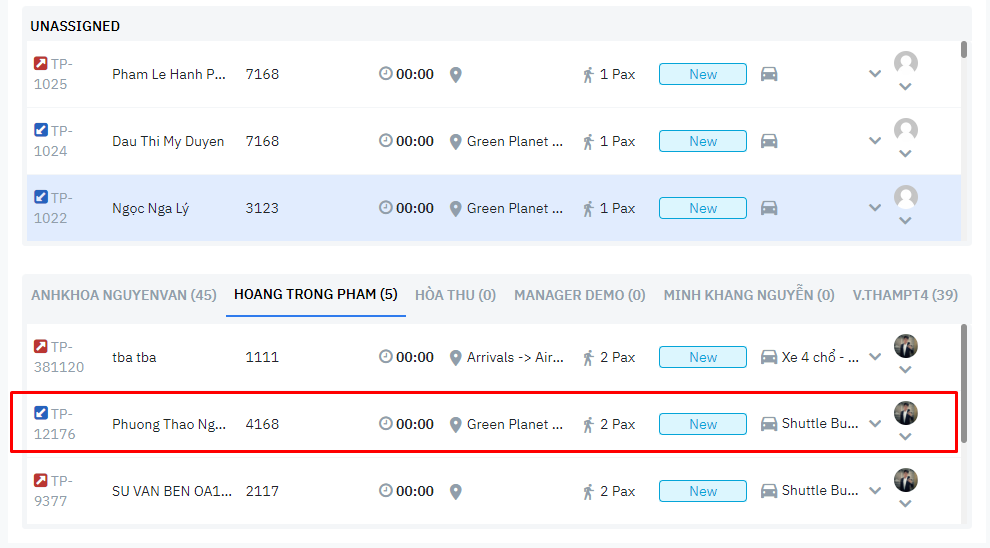
Task: Expand the chevron right of Shuttle Bus in Phuong Thao row
Action: 875,424
